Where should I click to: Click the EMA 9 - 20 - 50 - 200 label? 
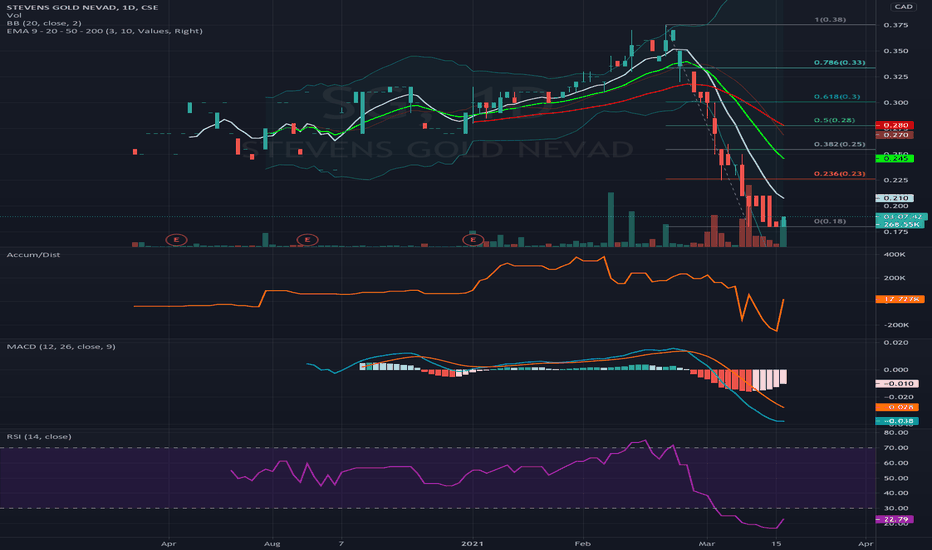tap(105, 31)
